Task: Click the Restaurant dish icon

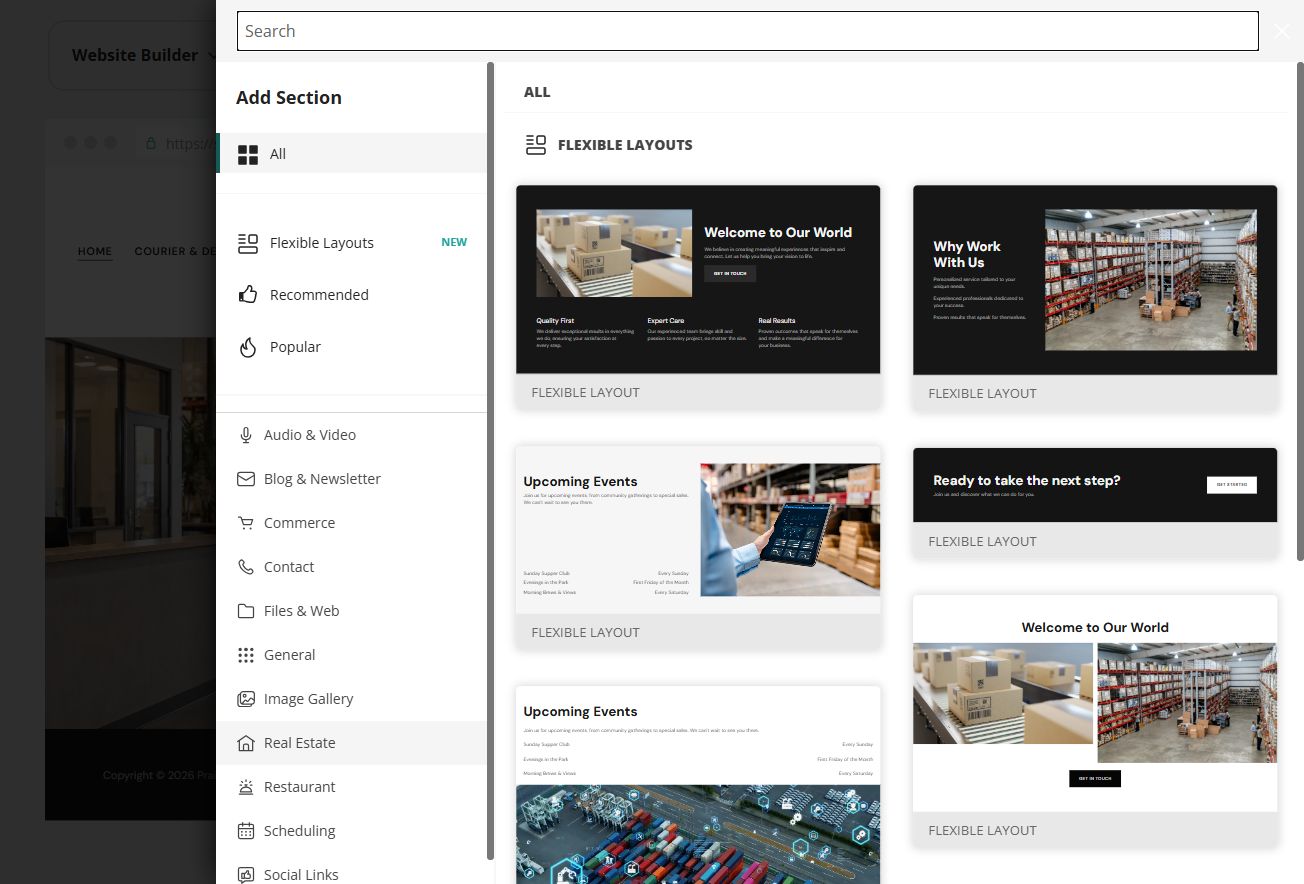Action: point(246,787)
